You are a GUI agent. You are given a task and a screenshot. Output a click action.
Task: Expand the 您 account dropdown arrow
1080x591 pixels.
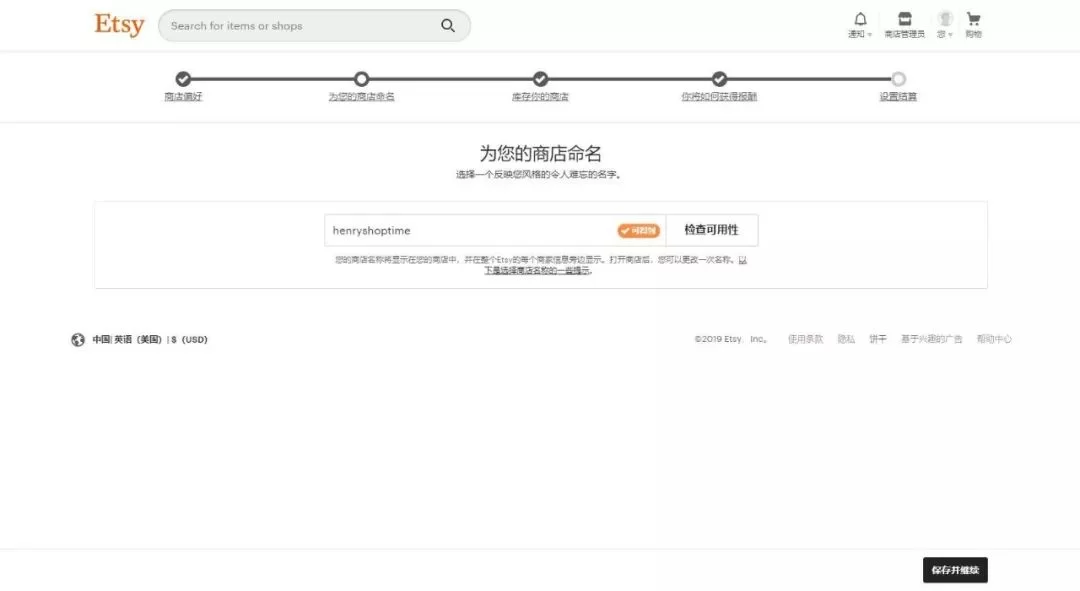point(950,35)
